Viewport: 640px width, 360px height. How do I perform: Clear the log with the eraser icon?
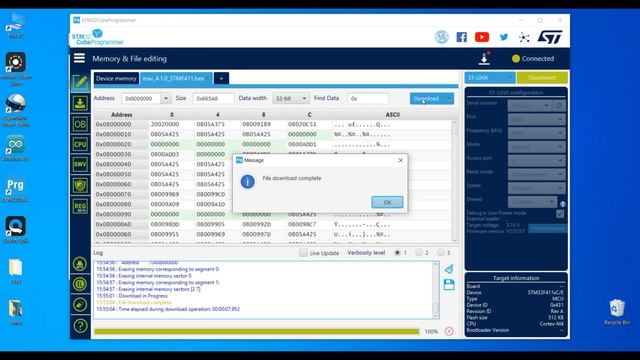pyautogui.click(x=449, y=269)
